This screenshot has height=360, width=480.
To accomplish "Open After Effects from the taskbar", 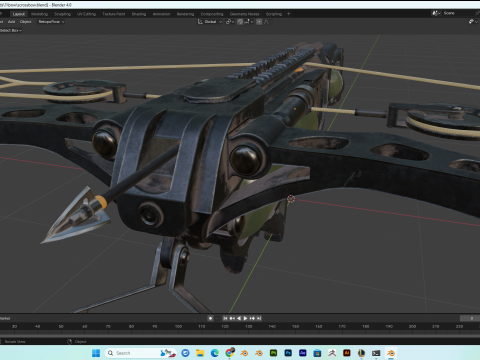I will coord(303,353).
